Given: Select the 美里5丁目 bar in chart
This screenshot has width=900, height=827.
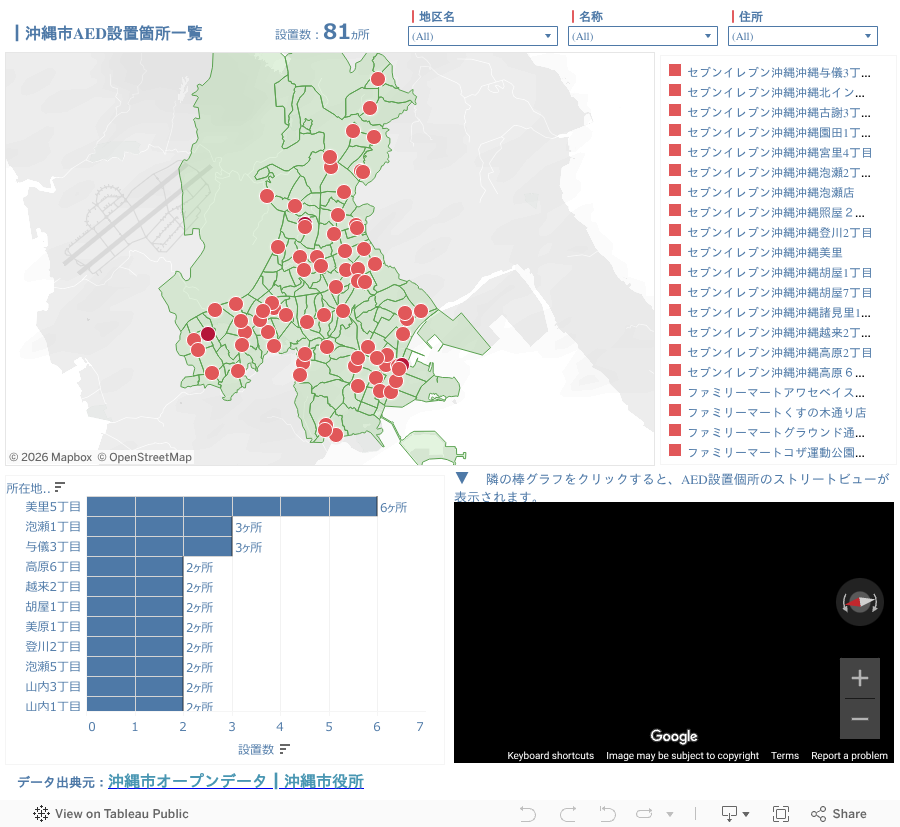Looking at the screenshot, I should click(231, 507).
